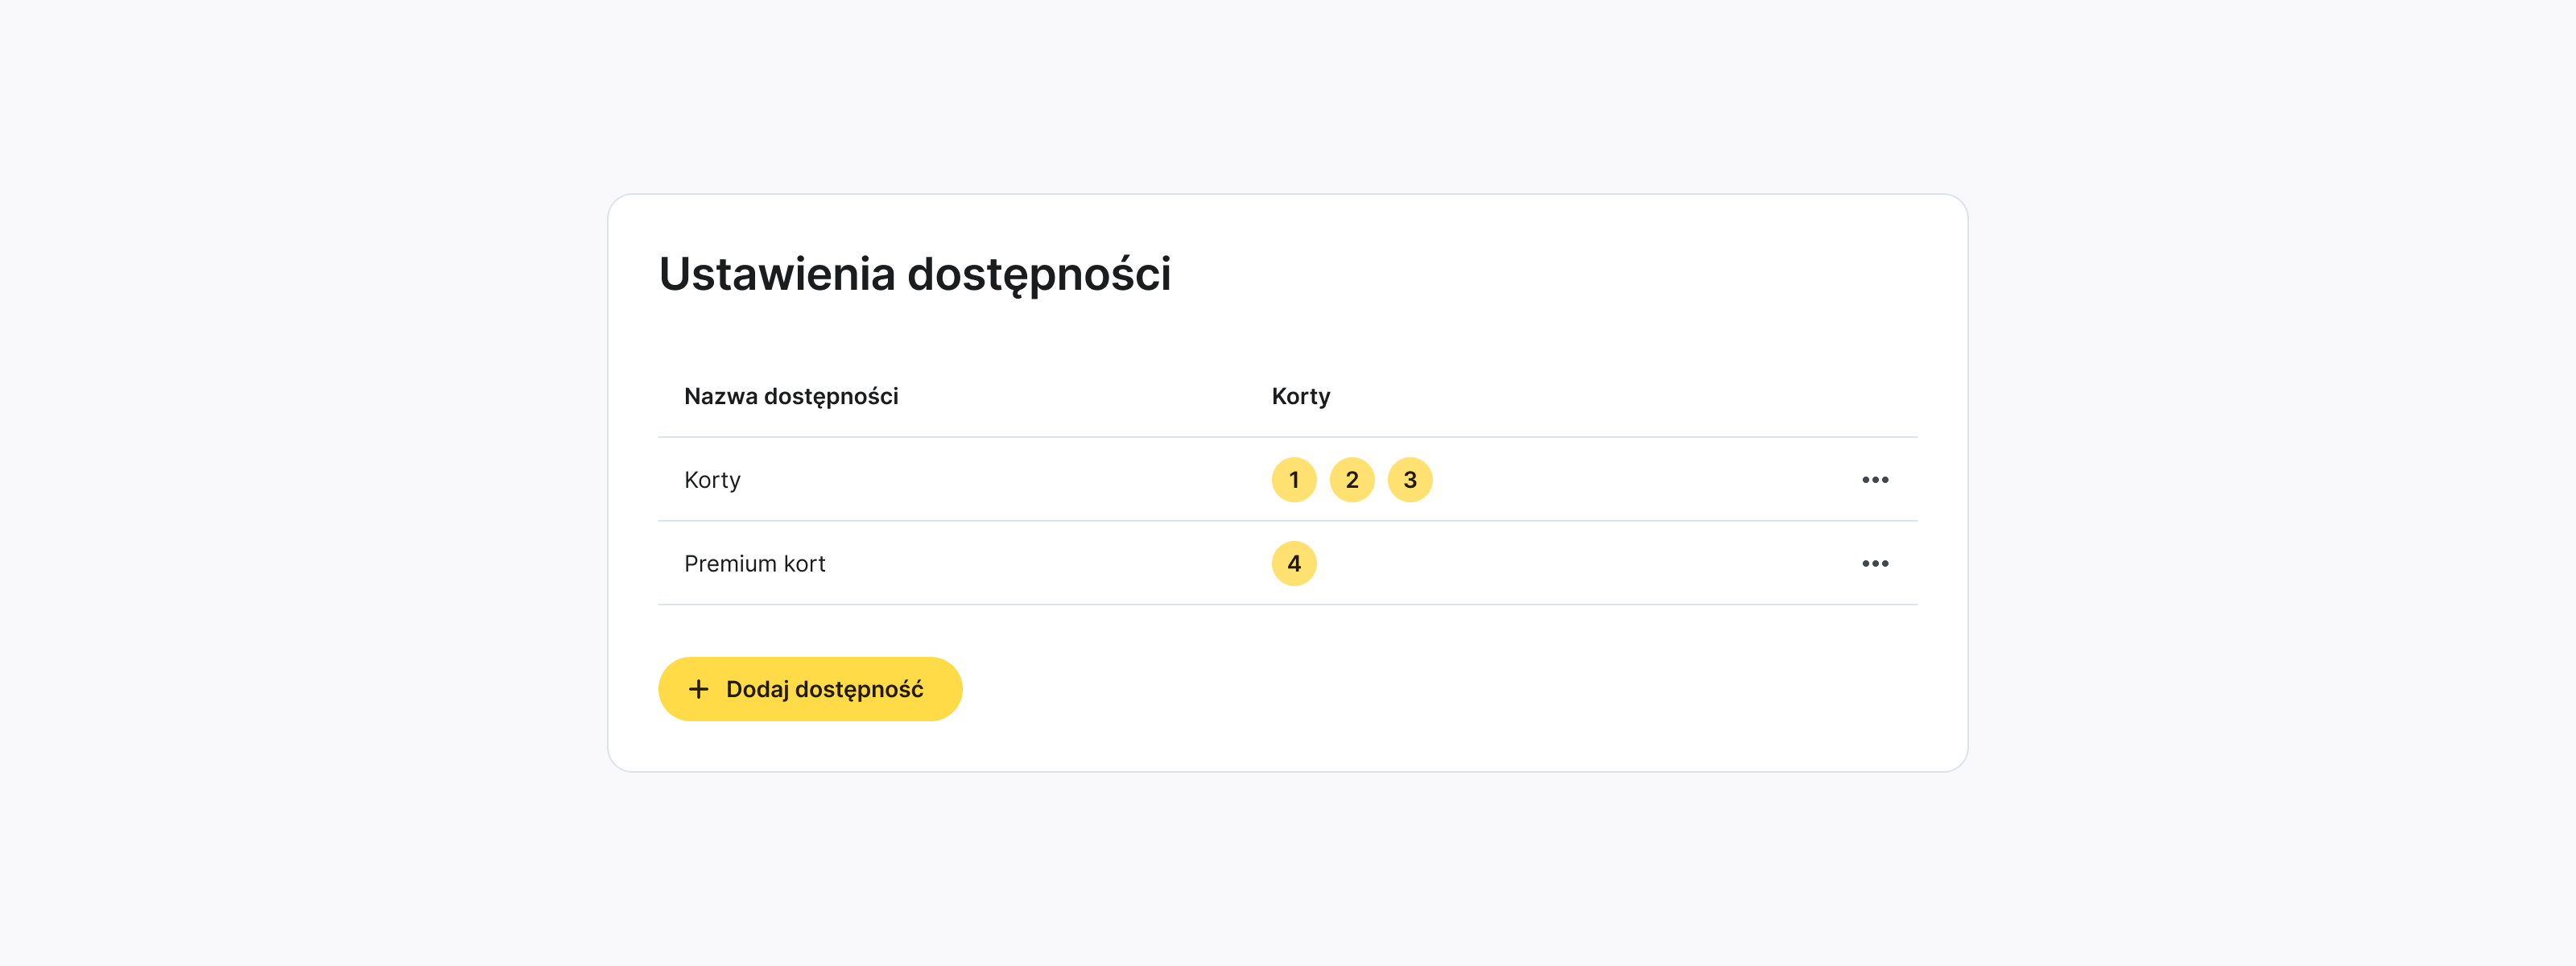Click the Nazwa dostępności column header
Image resolution: width=2576 pixels, height=966 pixels.
click(x=791, y=396)
